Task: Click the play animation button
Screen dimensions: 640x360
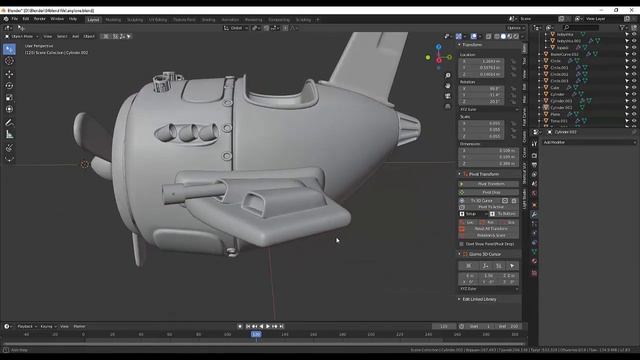Action: (268, 327)
